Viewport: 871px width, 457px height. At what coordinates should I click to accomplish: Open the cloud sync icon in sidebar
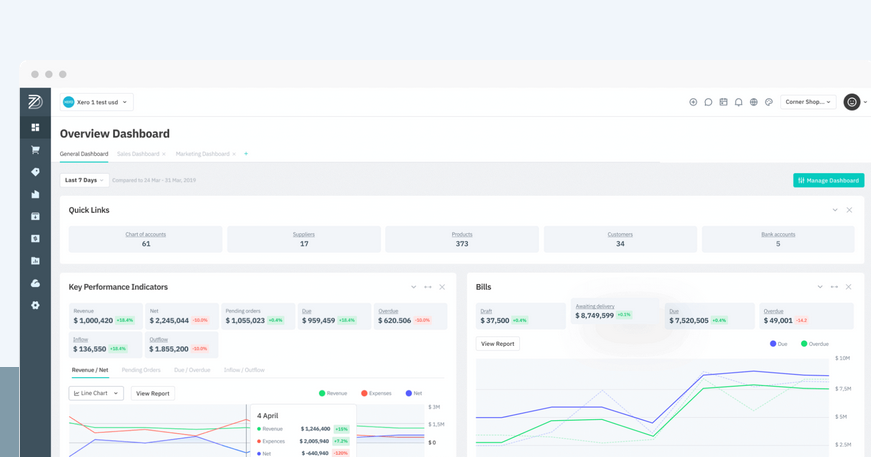tap(35, 283)
